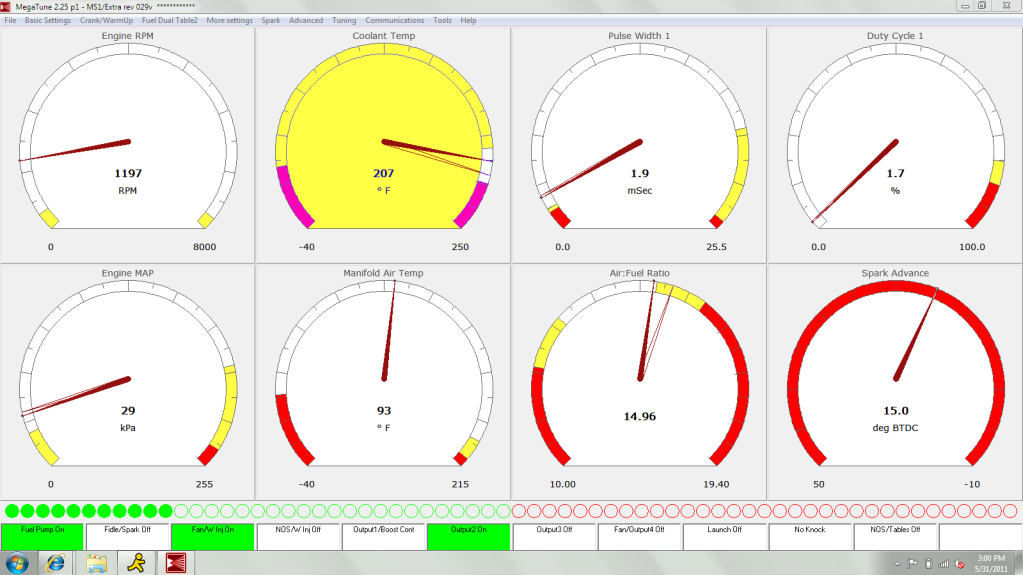Screen dimensions: 1023x575
Task: Click the Pulse Width 1 gauge
Action: pos(639,145)
